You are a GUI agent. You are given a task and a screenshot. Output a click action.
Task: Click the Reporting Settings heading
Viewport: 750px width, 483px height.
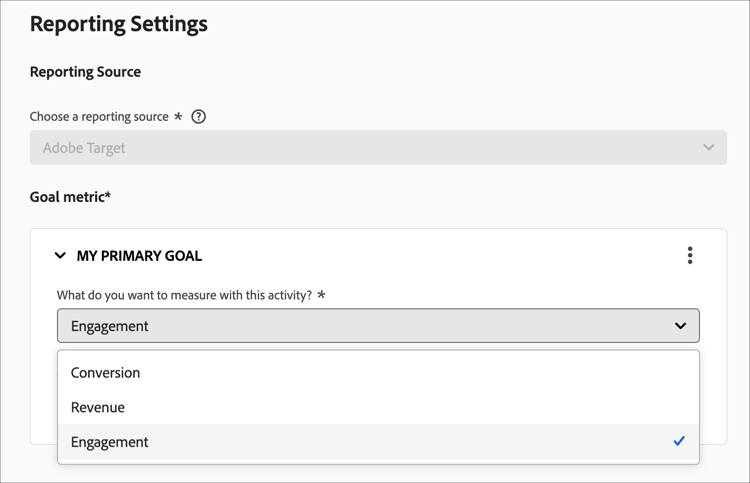pos(119,24)
